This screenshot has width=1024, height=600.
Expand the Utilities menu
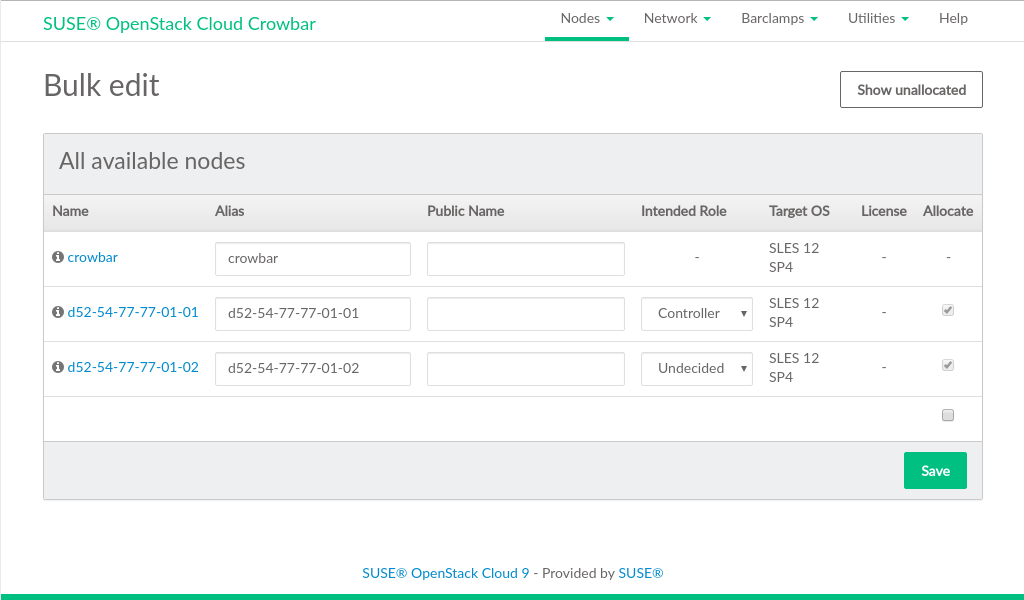click(x=878, y=19)
